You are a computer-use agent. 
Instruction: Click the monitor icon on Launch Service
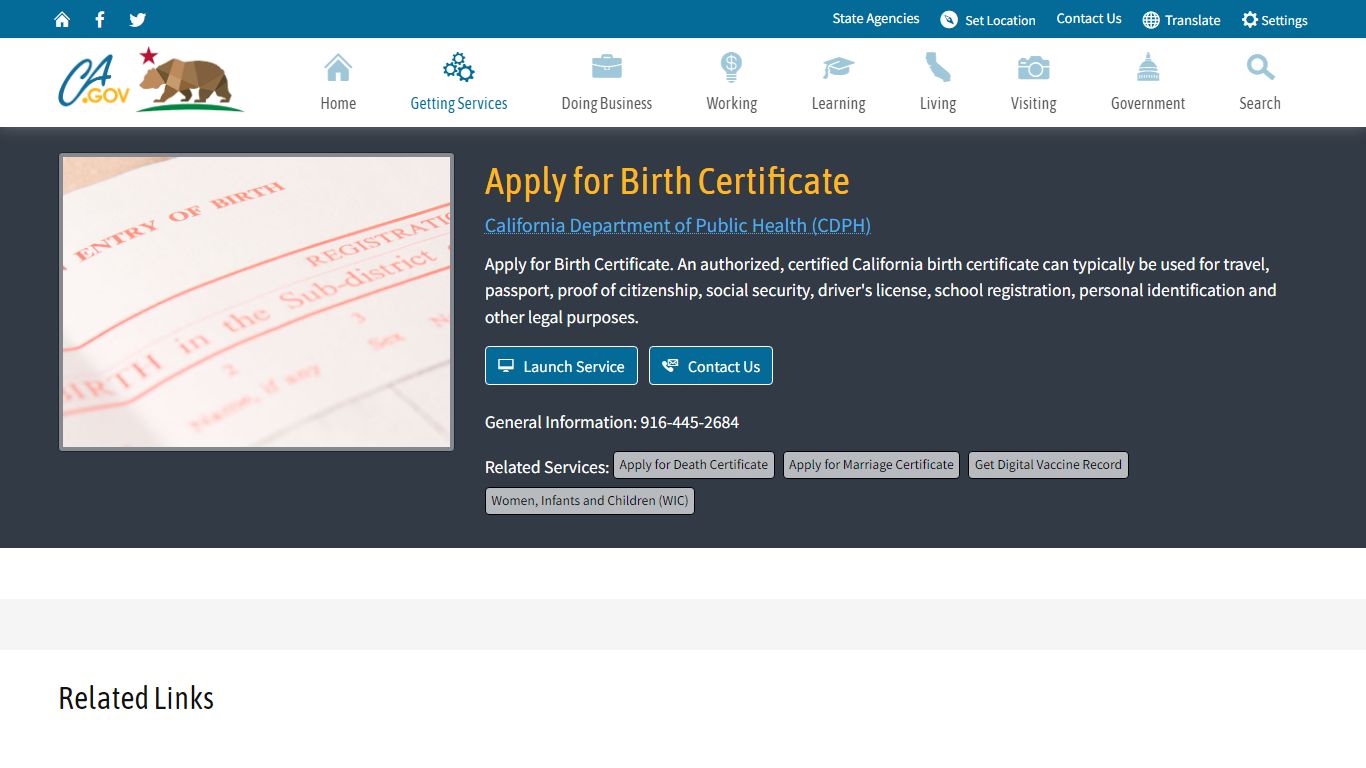point(506,366)
